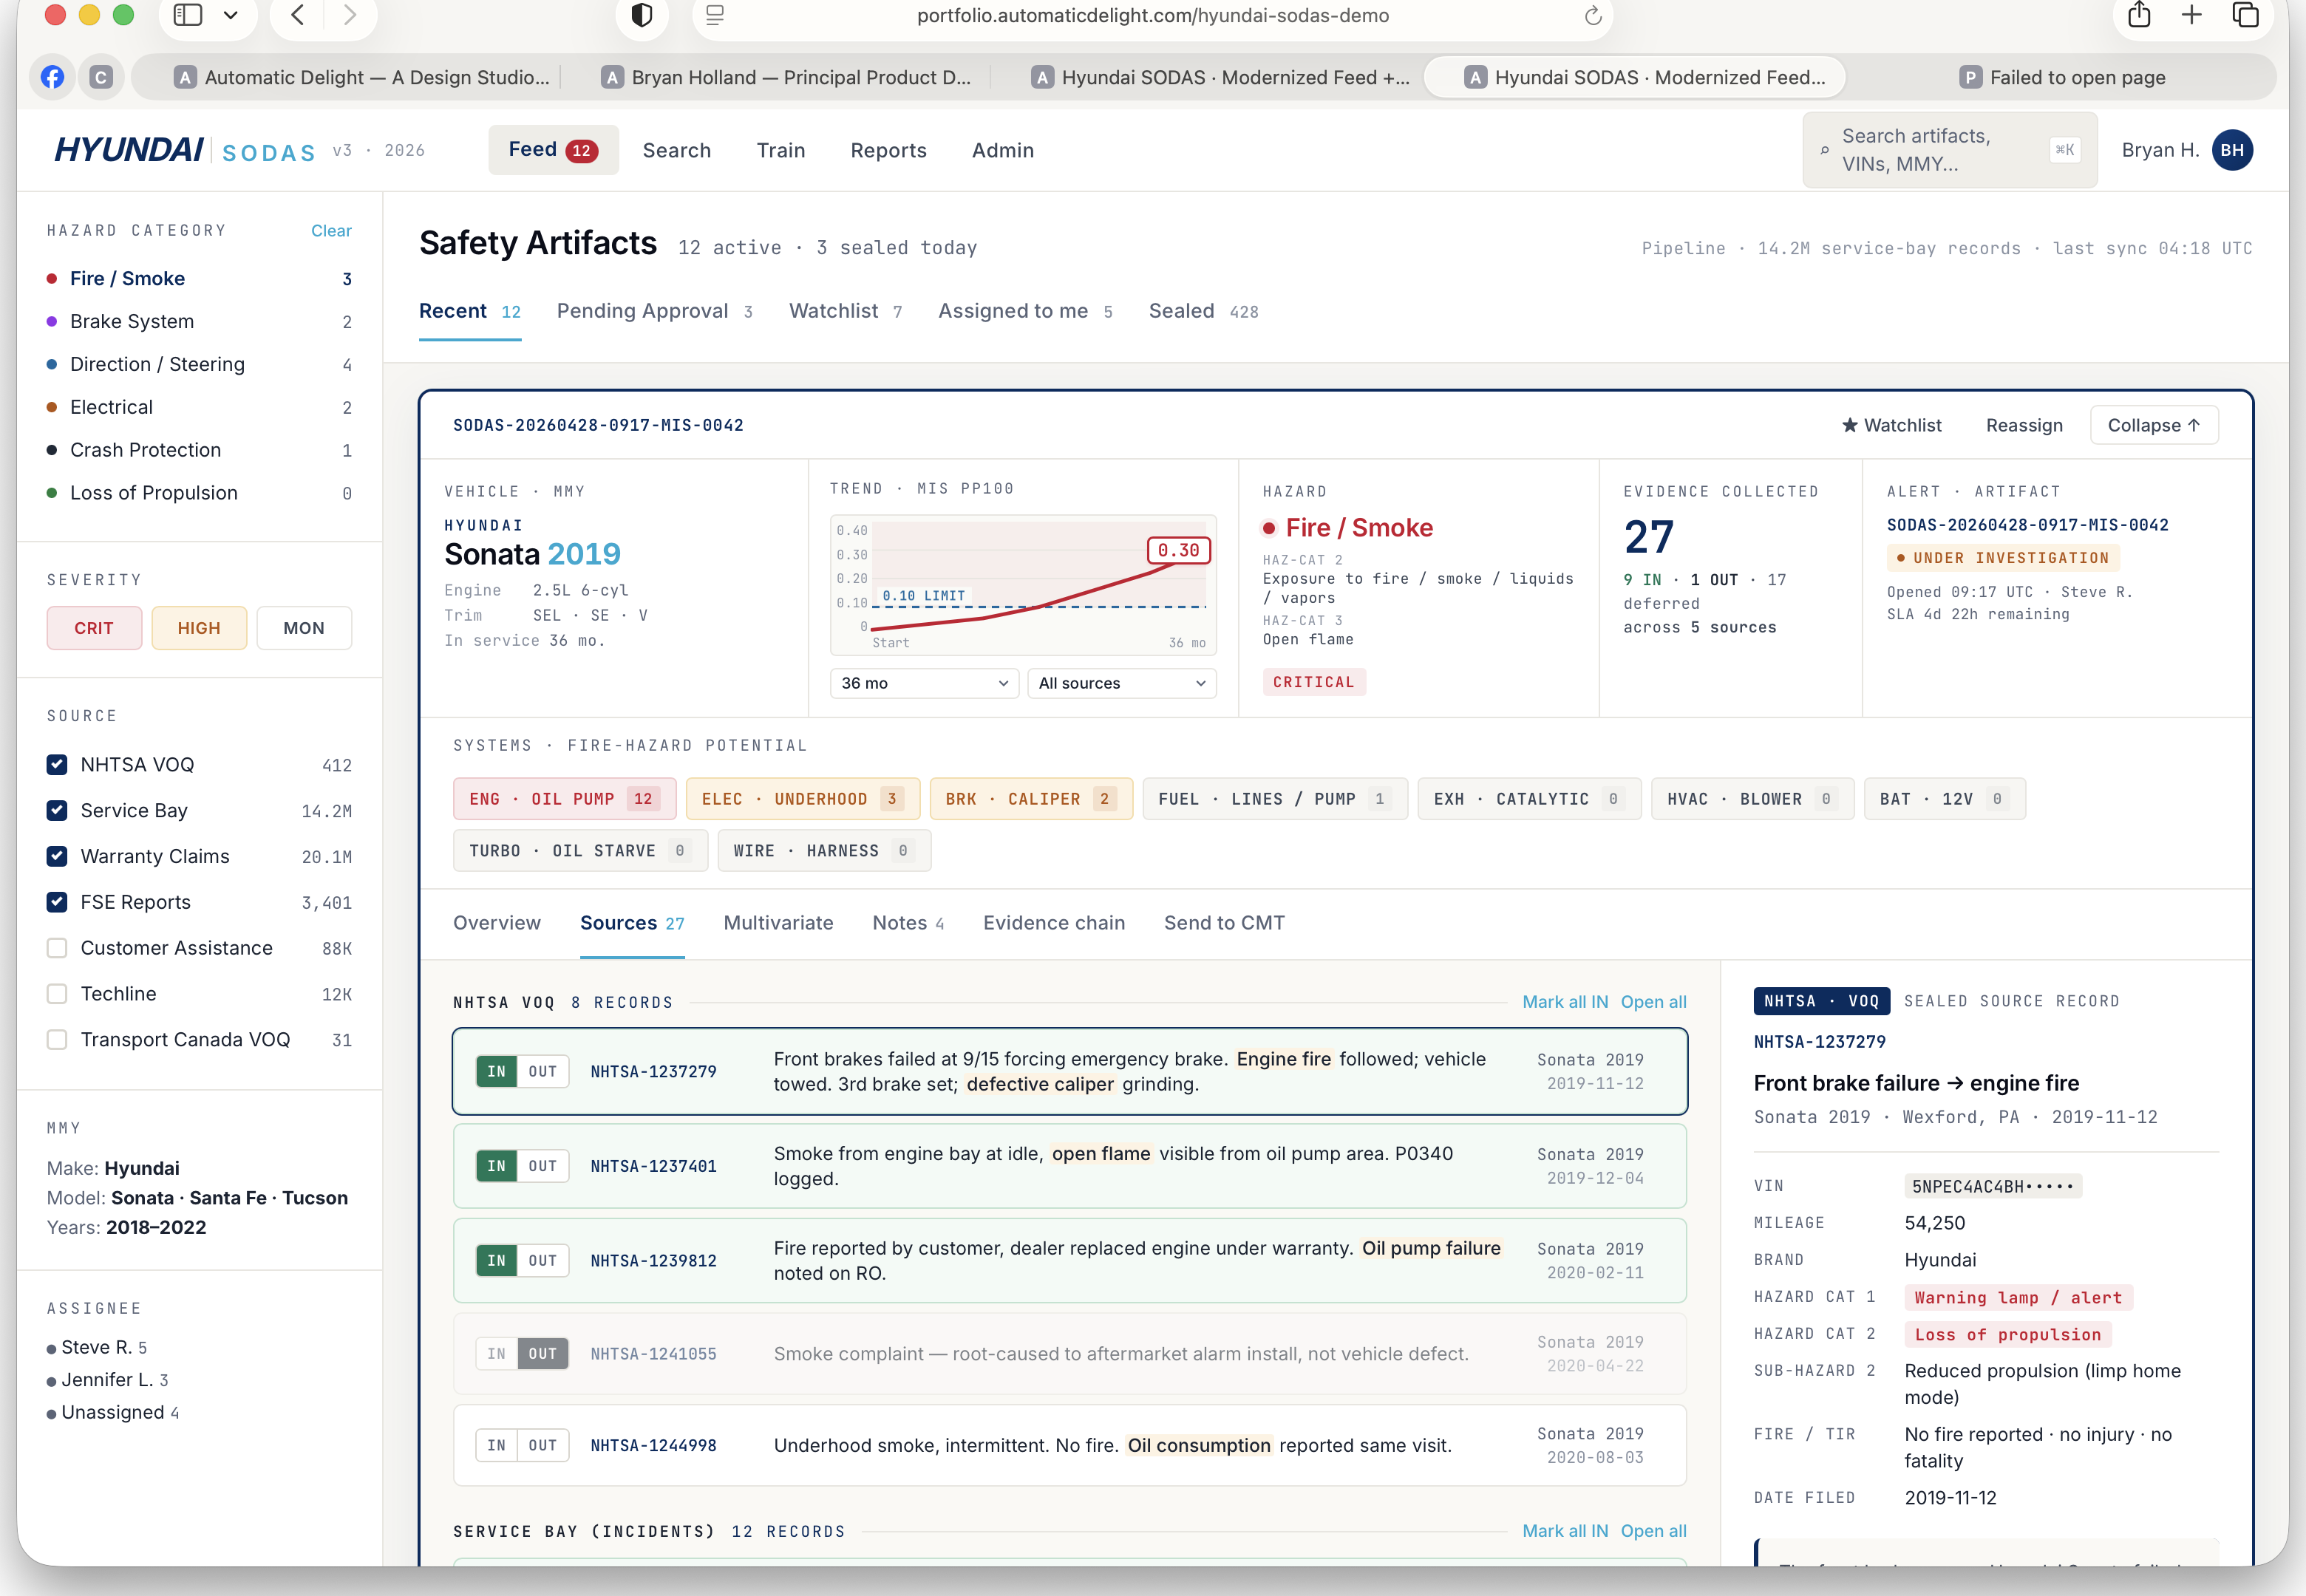Select the ELEC · UNDERHOOD system chip
The width and height of the screenshot is (2306, 1596).
[803, 799]
